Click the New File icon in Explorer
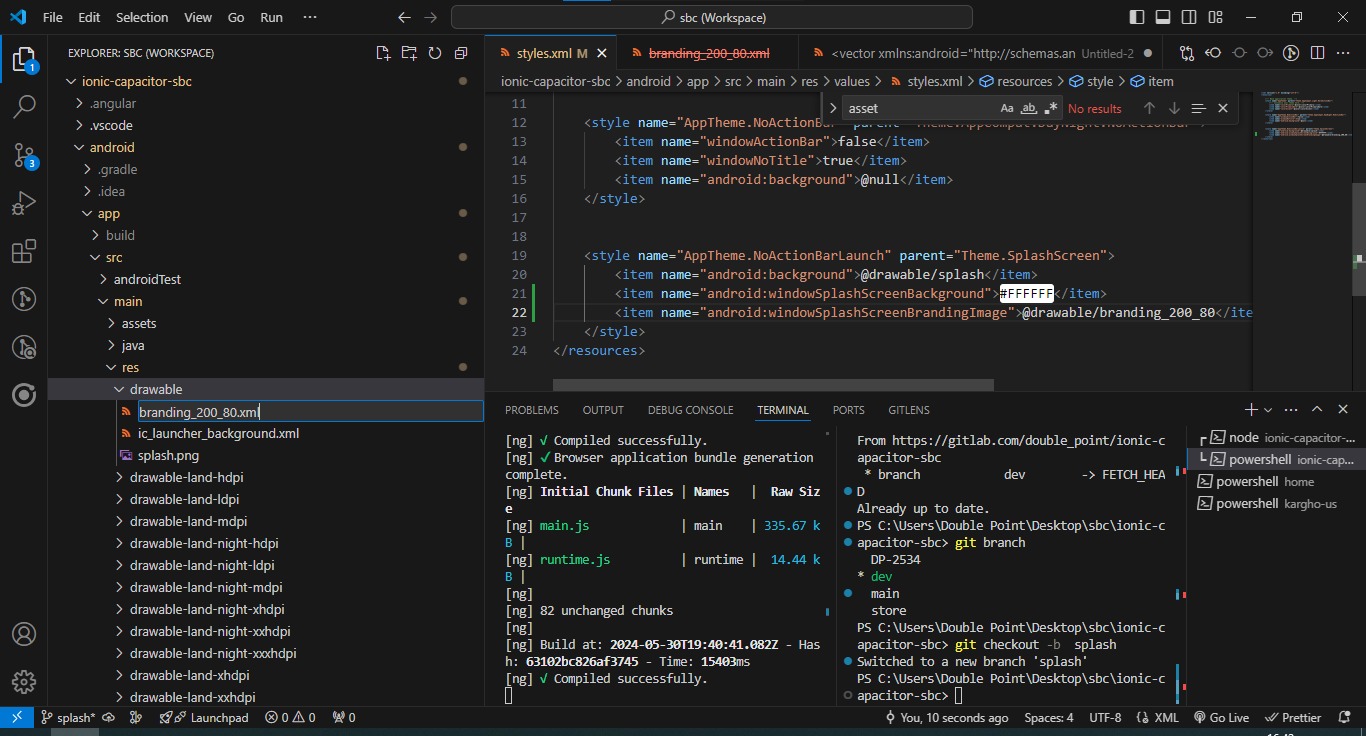Viewport: 1366px width, 736px height. 383,53
